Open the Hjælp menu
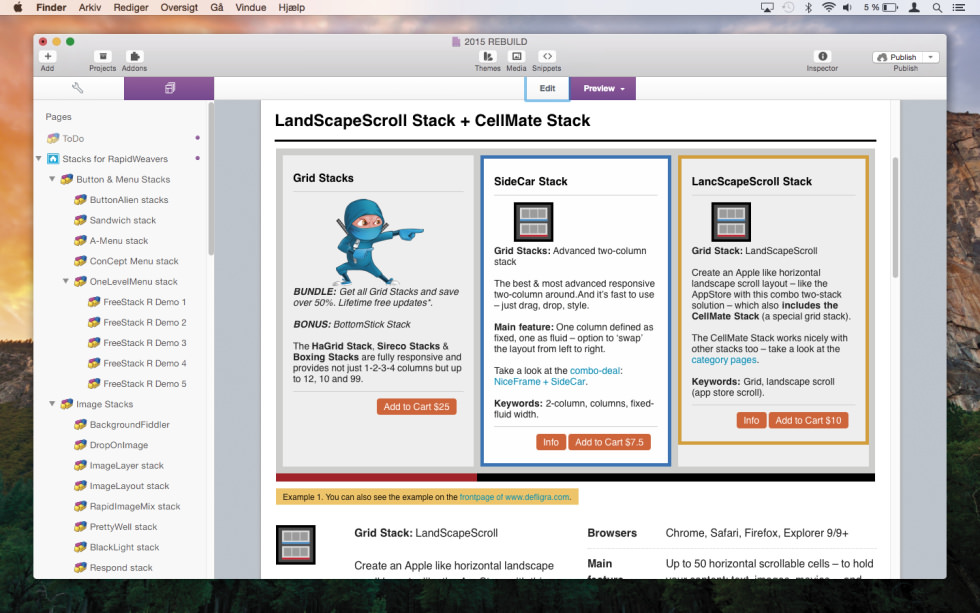Image resolution: width=980 pixels, height=613 pixels. tap(292, 7)
